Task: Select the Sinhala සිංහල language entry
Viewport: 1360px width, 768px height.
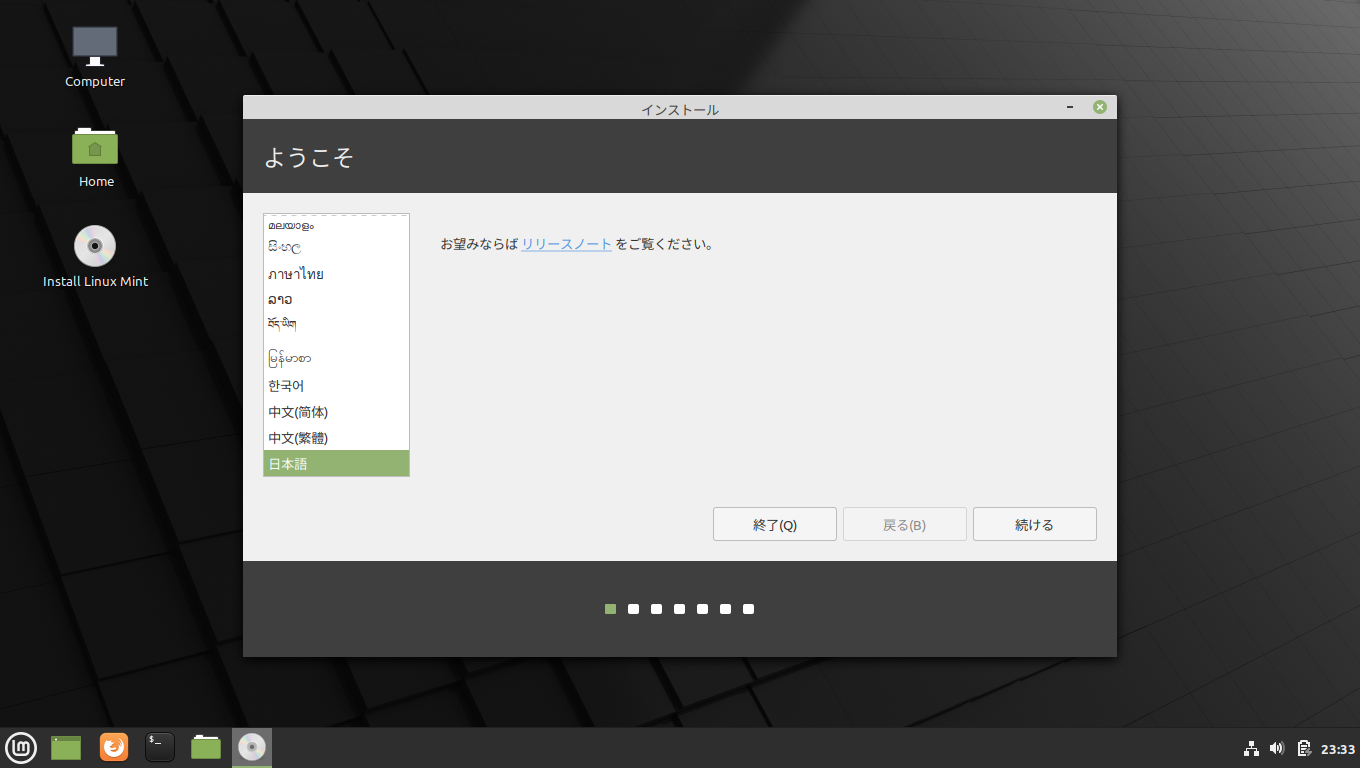Action: tap(336, 247)
